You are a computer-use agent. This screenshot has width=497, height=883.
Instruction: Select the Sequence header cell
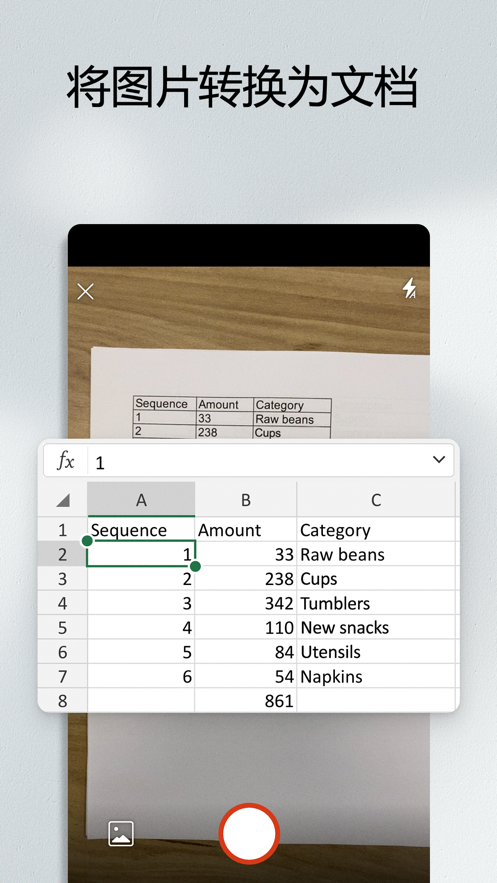[141, 530]
